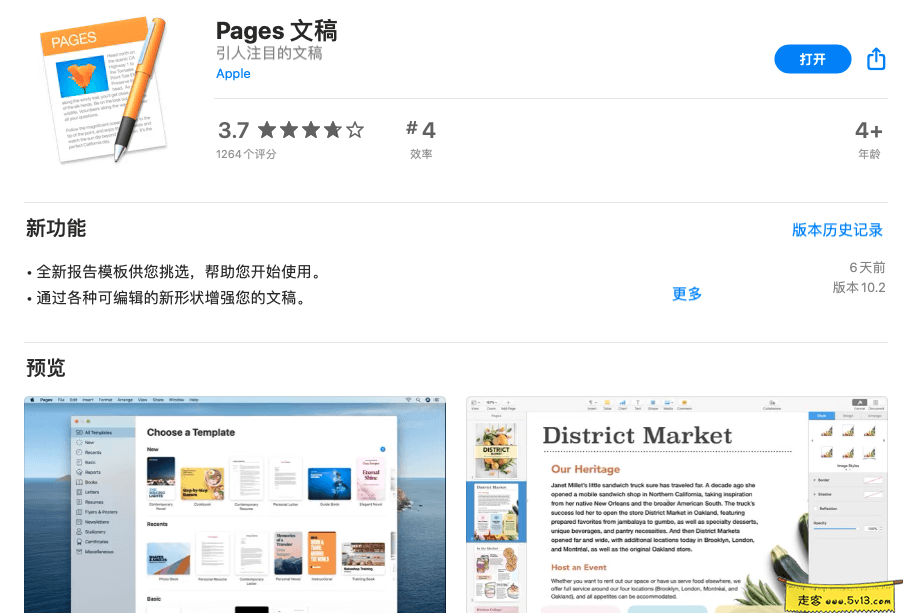Click the Opacity slider in the preview
This screenshot has height=613, width=903.
[835, 528]
